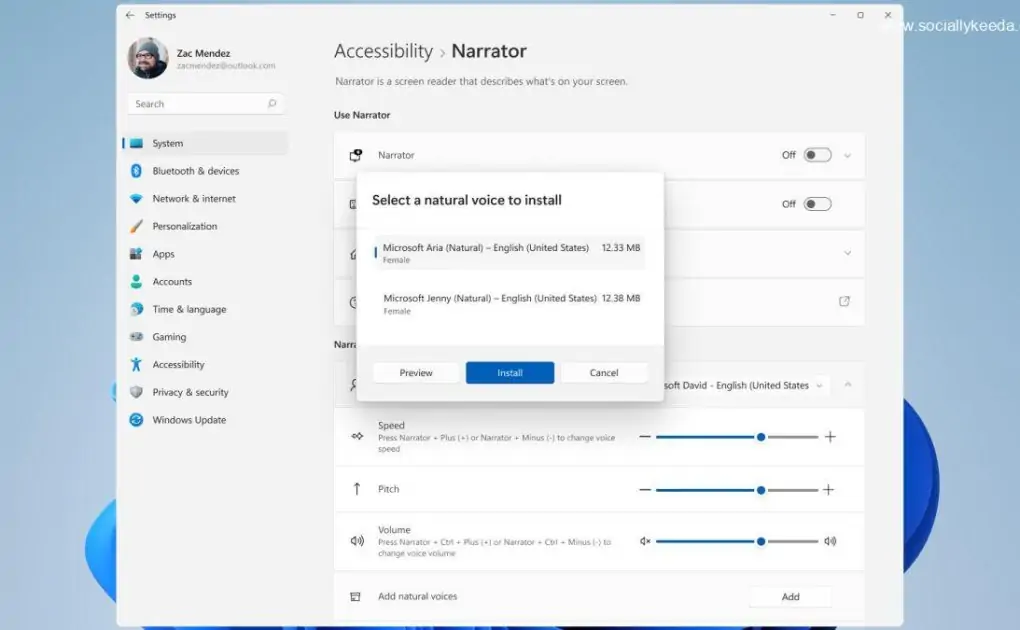The image size is (1020, 630).
Task: Click the Volume slider handle
Action: click(x=760, y=541)
